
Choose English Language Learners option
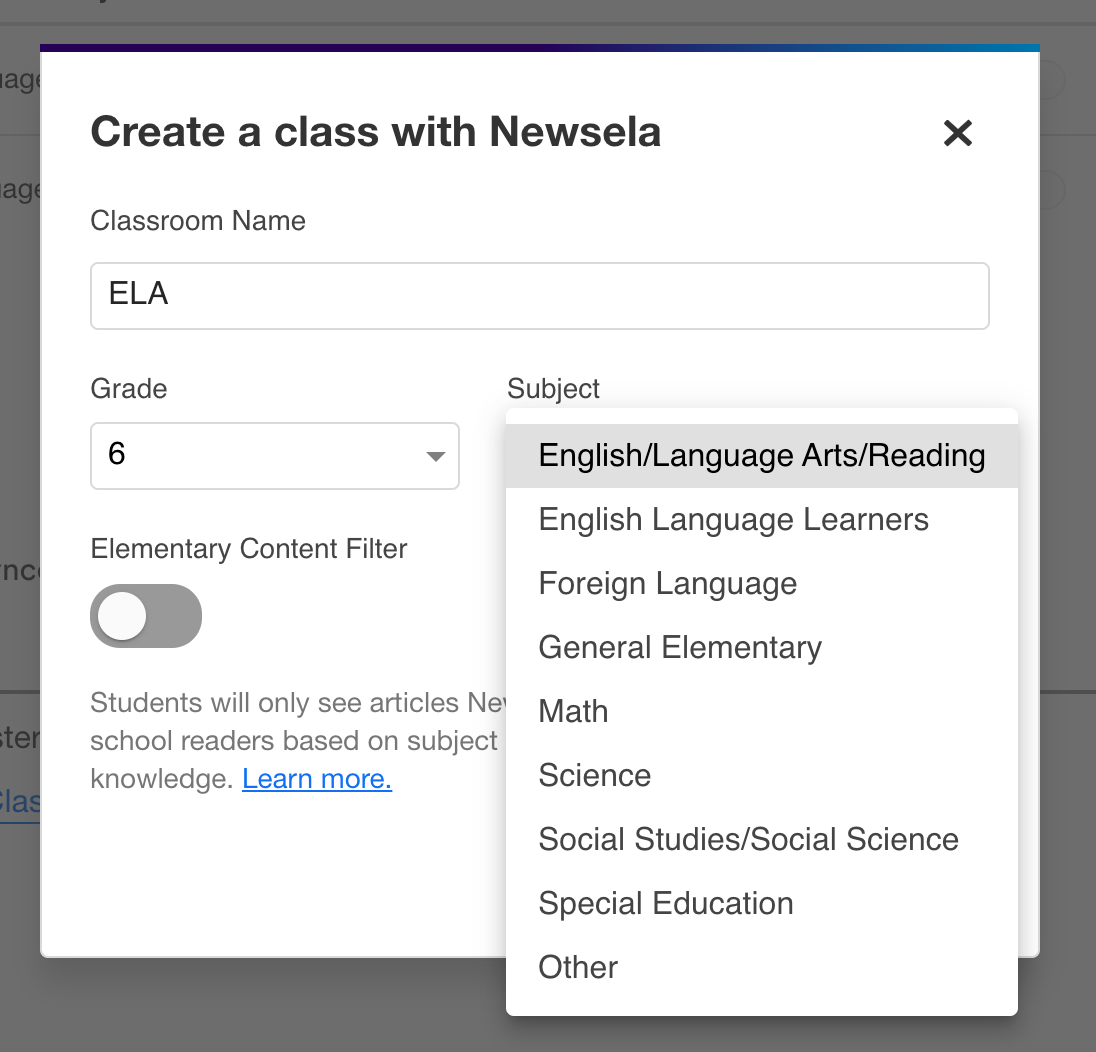click(x=734, y=520)
